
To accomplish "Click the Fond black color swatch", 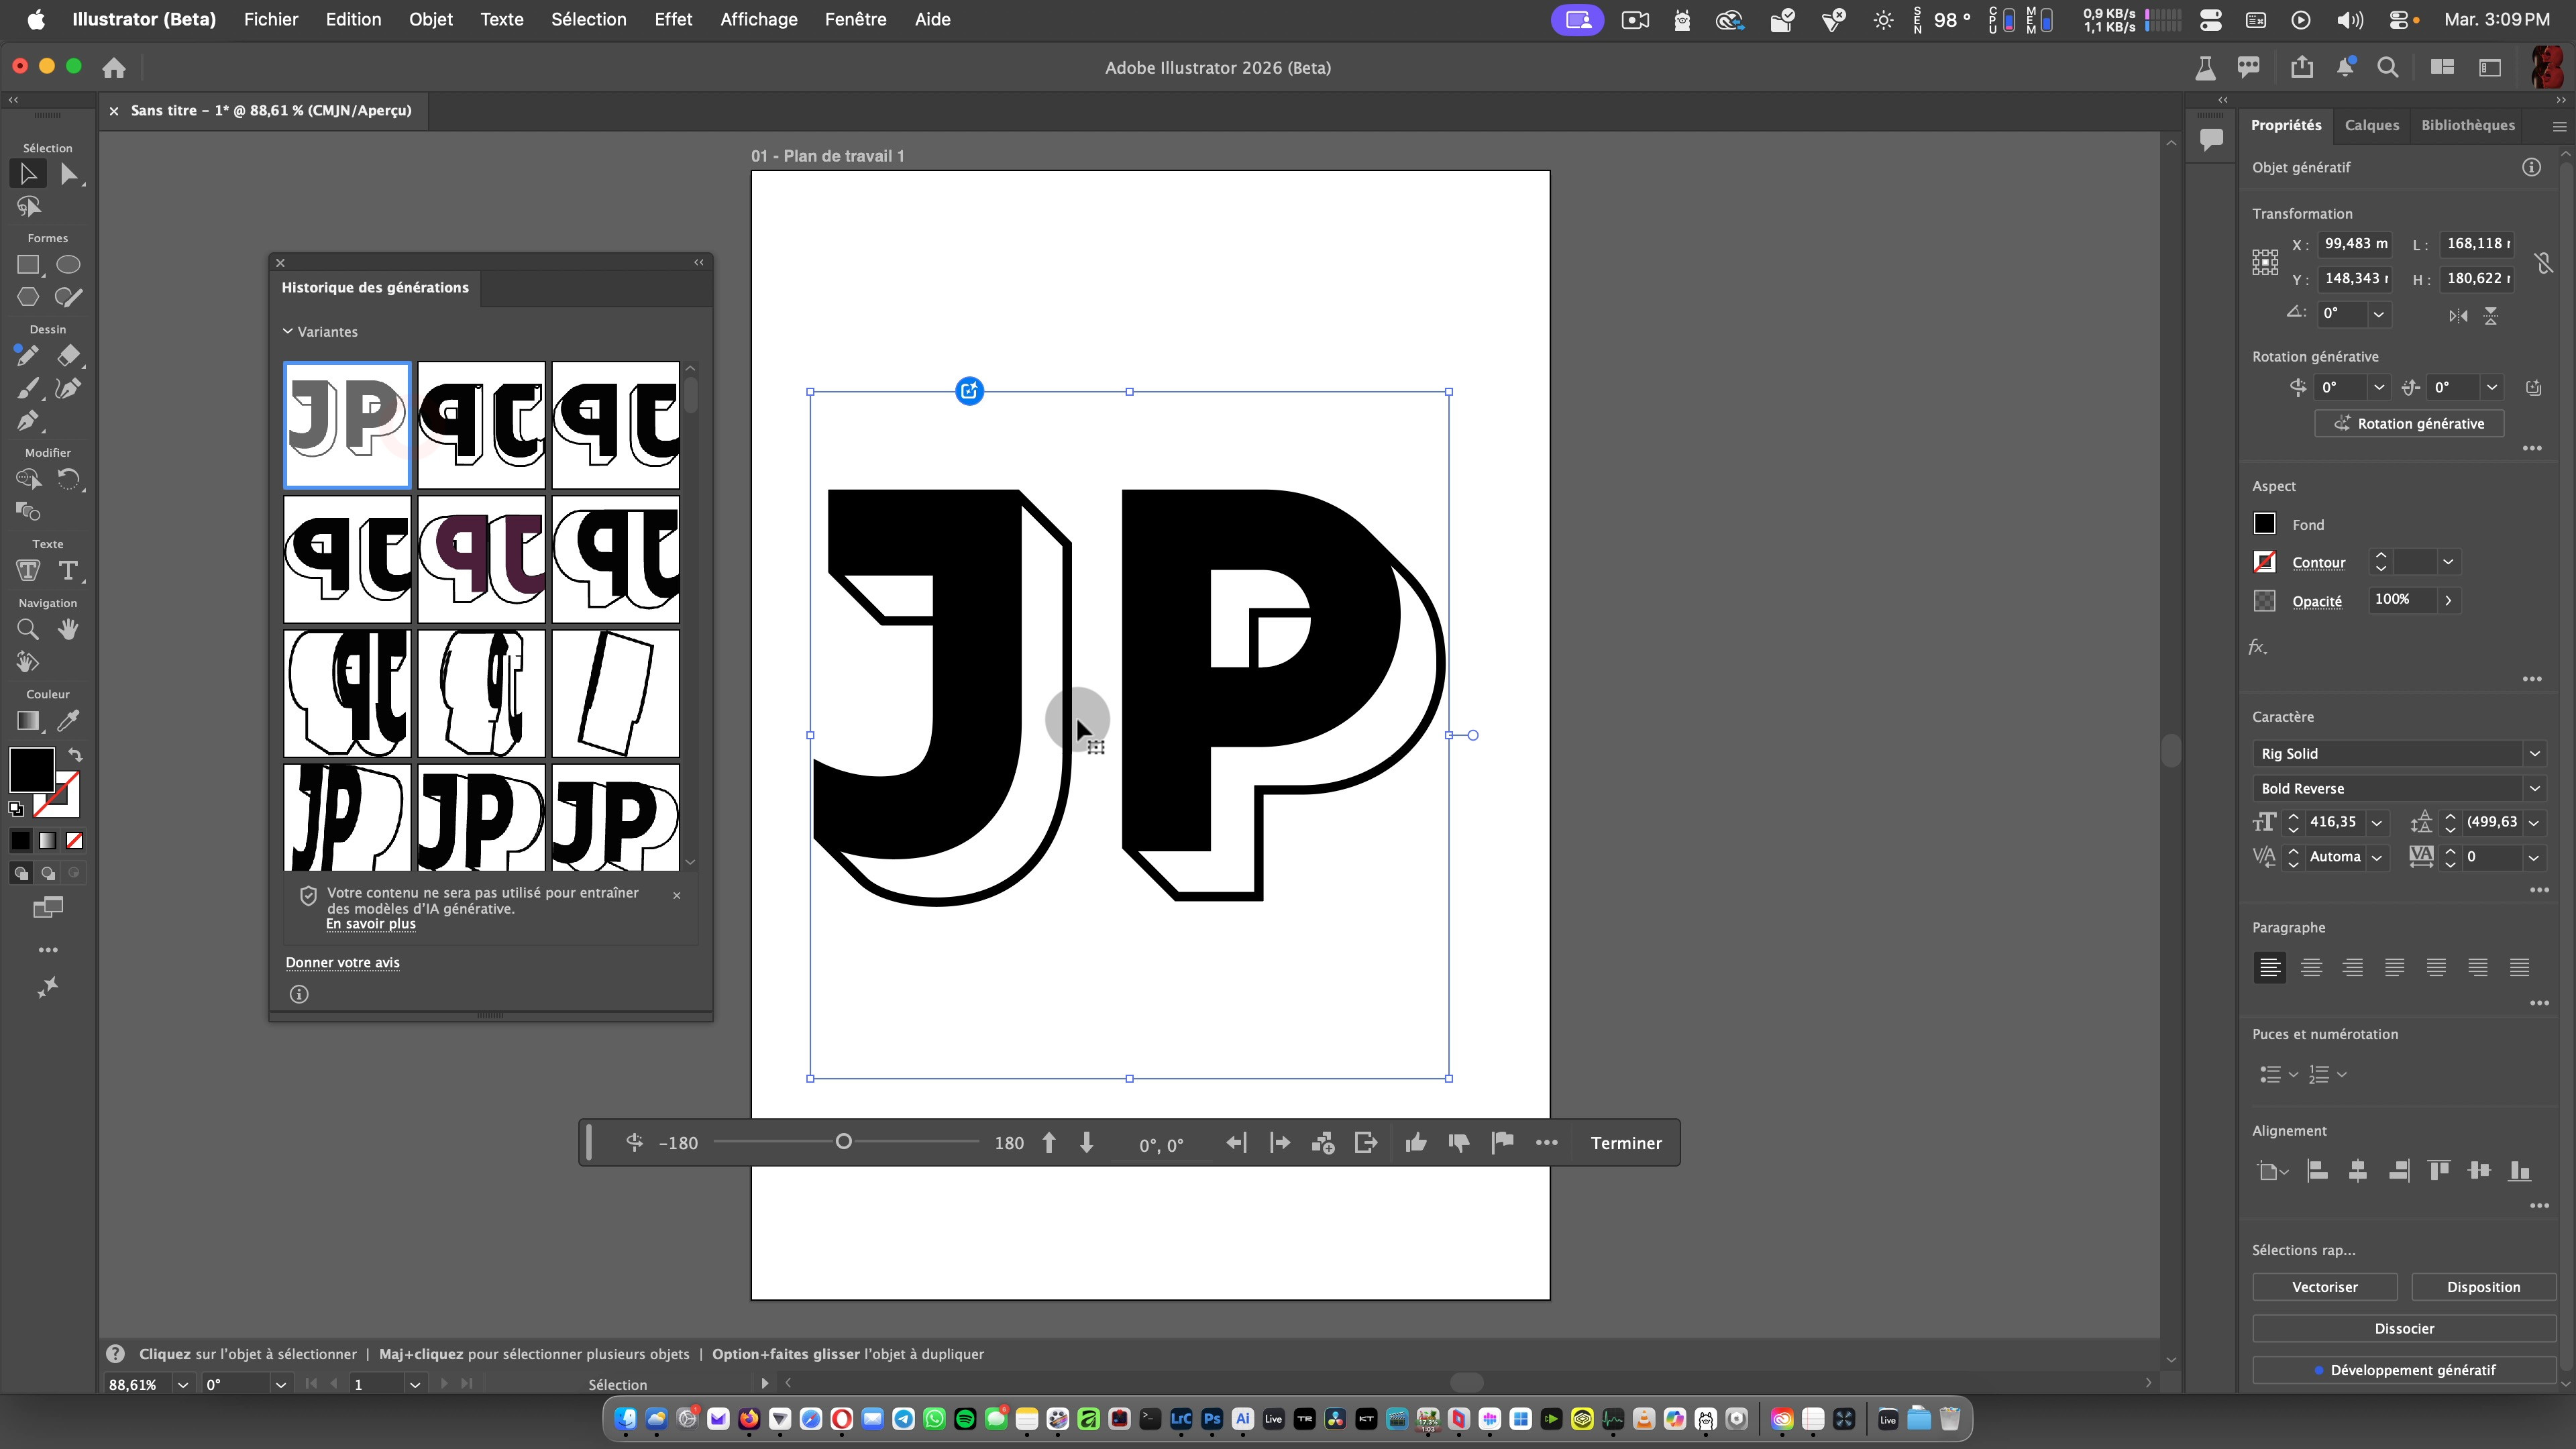I will tap(2264, 524).
